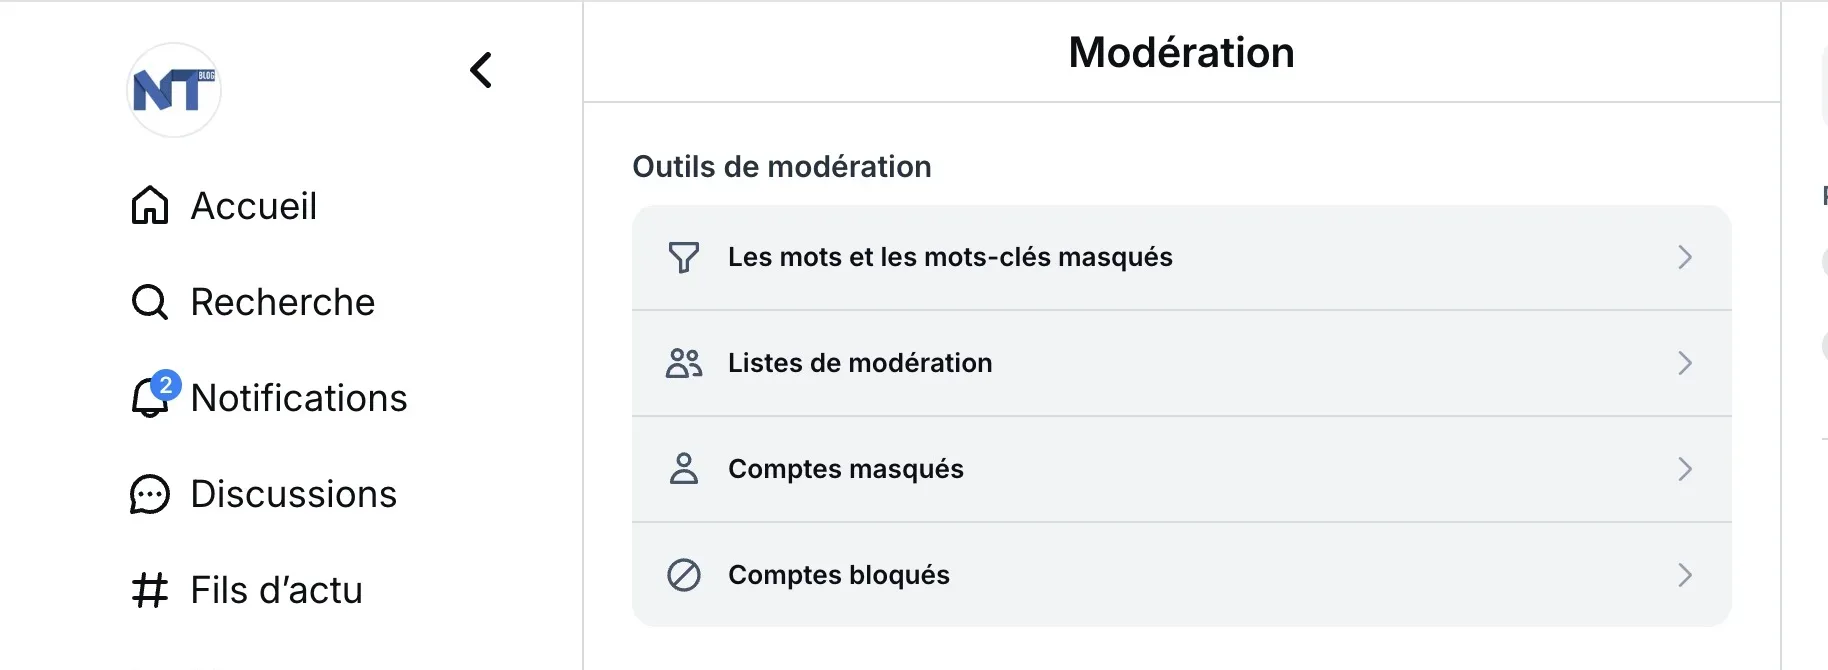Image resolution: width=1828 pixels, height=670 pixels.
Task: Expand the Listes de modération chevron
Action: point(1685,363)
